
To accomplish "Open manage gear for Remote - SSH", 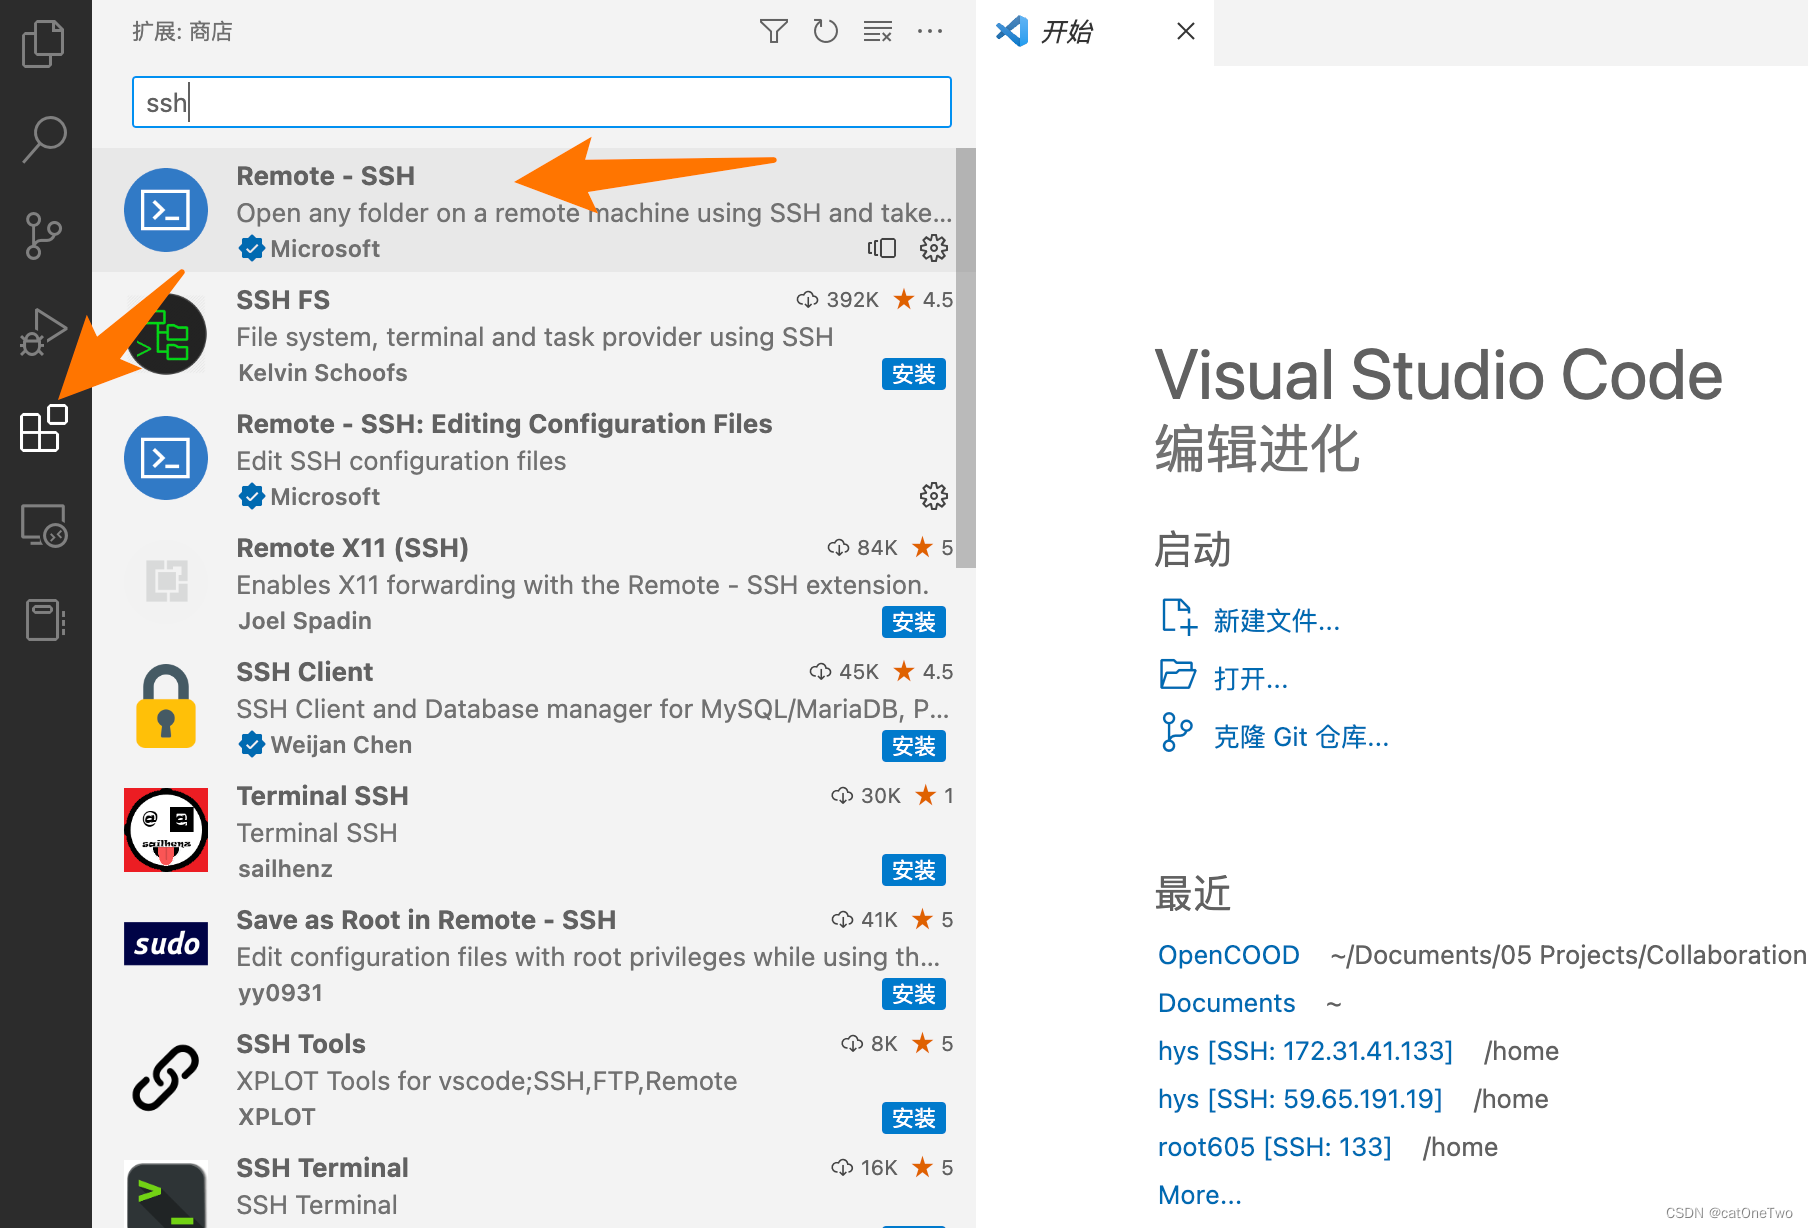I will [934, 248].
